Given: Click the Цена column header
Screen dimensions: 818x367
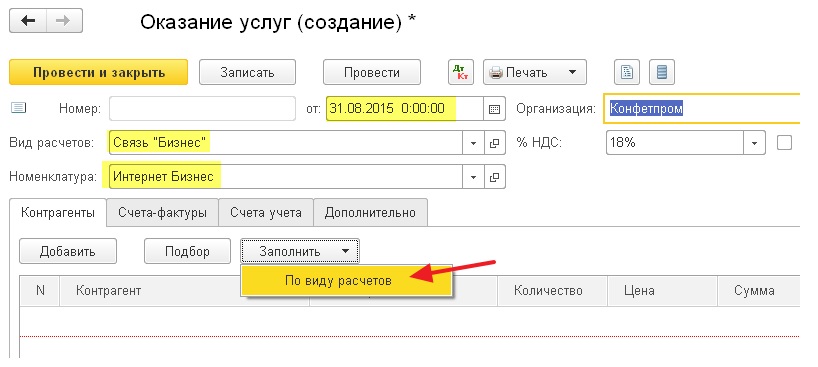Looking at the screenshot, I should pos(663,291).
